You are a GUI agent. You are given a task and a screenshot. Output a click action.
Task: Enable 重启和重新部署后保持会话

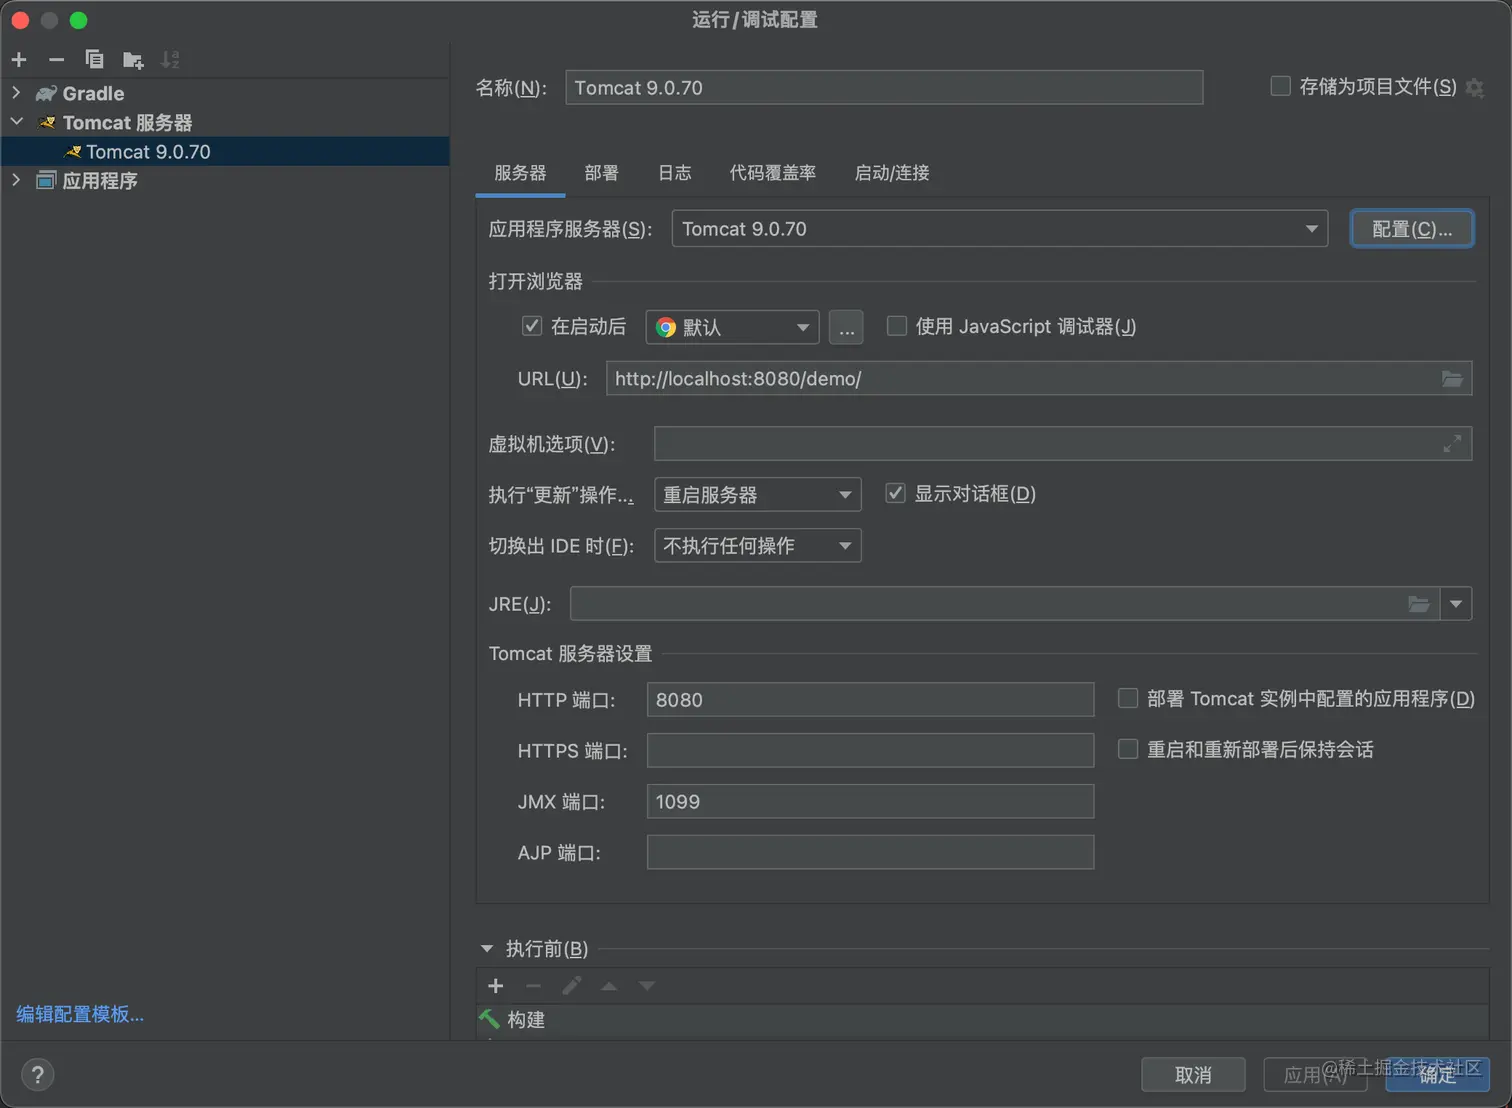1128,749
